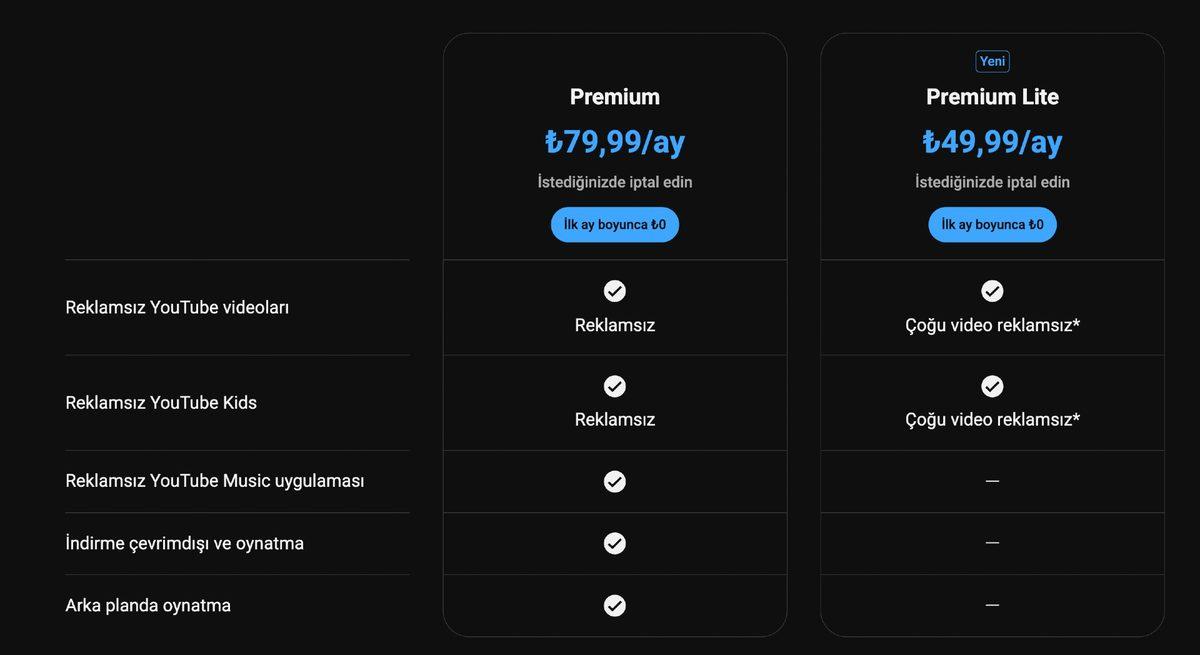Click the İndirme çevrimdışı ve oynatma checkmark
Screen dimensions: 1200x655
[x=614, y=543]
